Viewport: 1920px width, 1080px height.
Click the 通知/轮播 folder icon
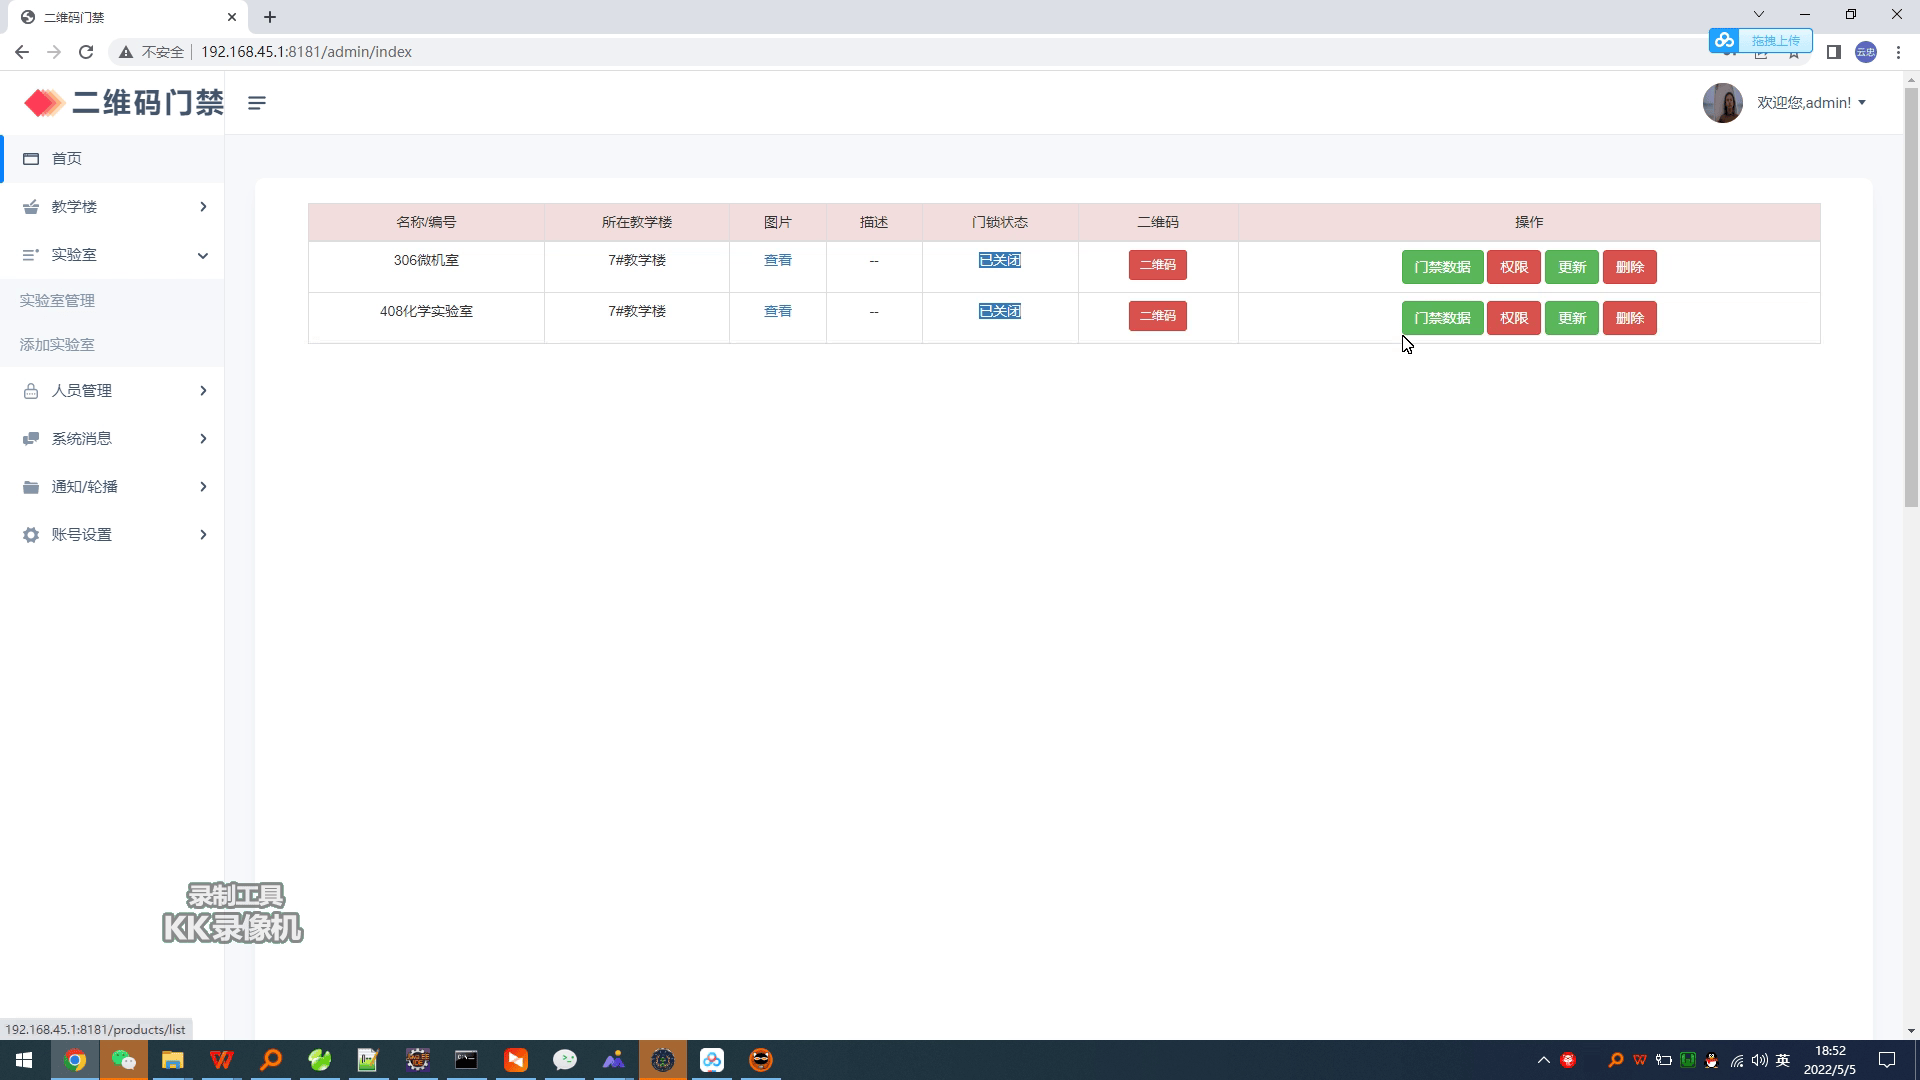click(x=31, y=487)
